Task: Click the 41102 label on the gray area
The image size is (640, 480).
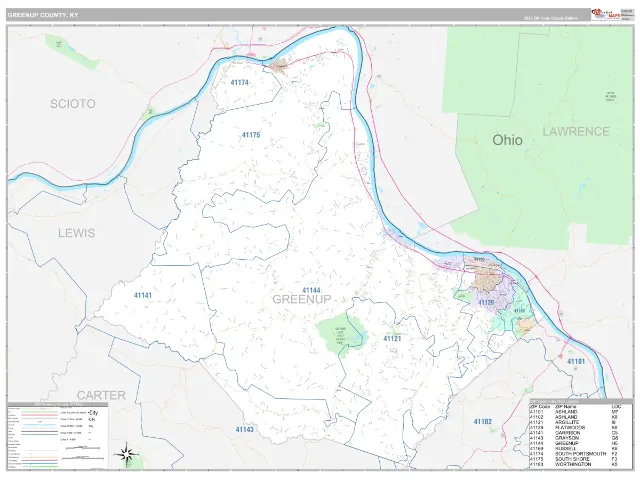Action: (483, 421)
